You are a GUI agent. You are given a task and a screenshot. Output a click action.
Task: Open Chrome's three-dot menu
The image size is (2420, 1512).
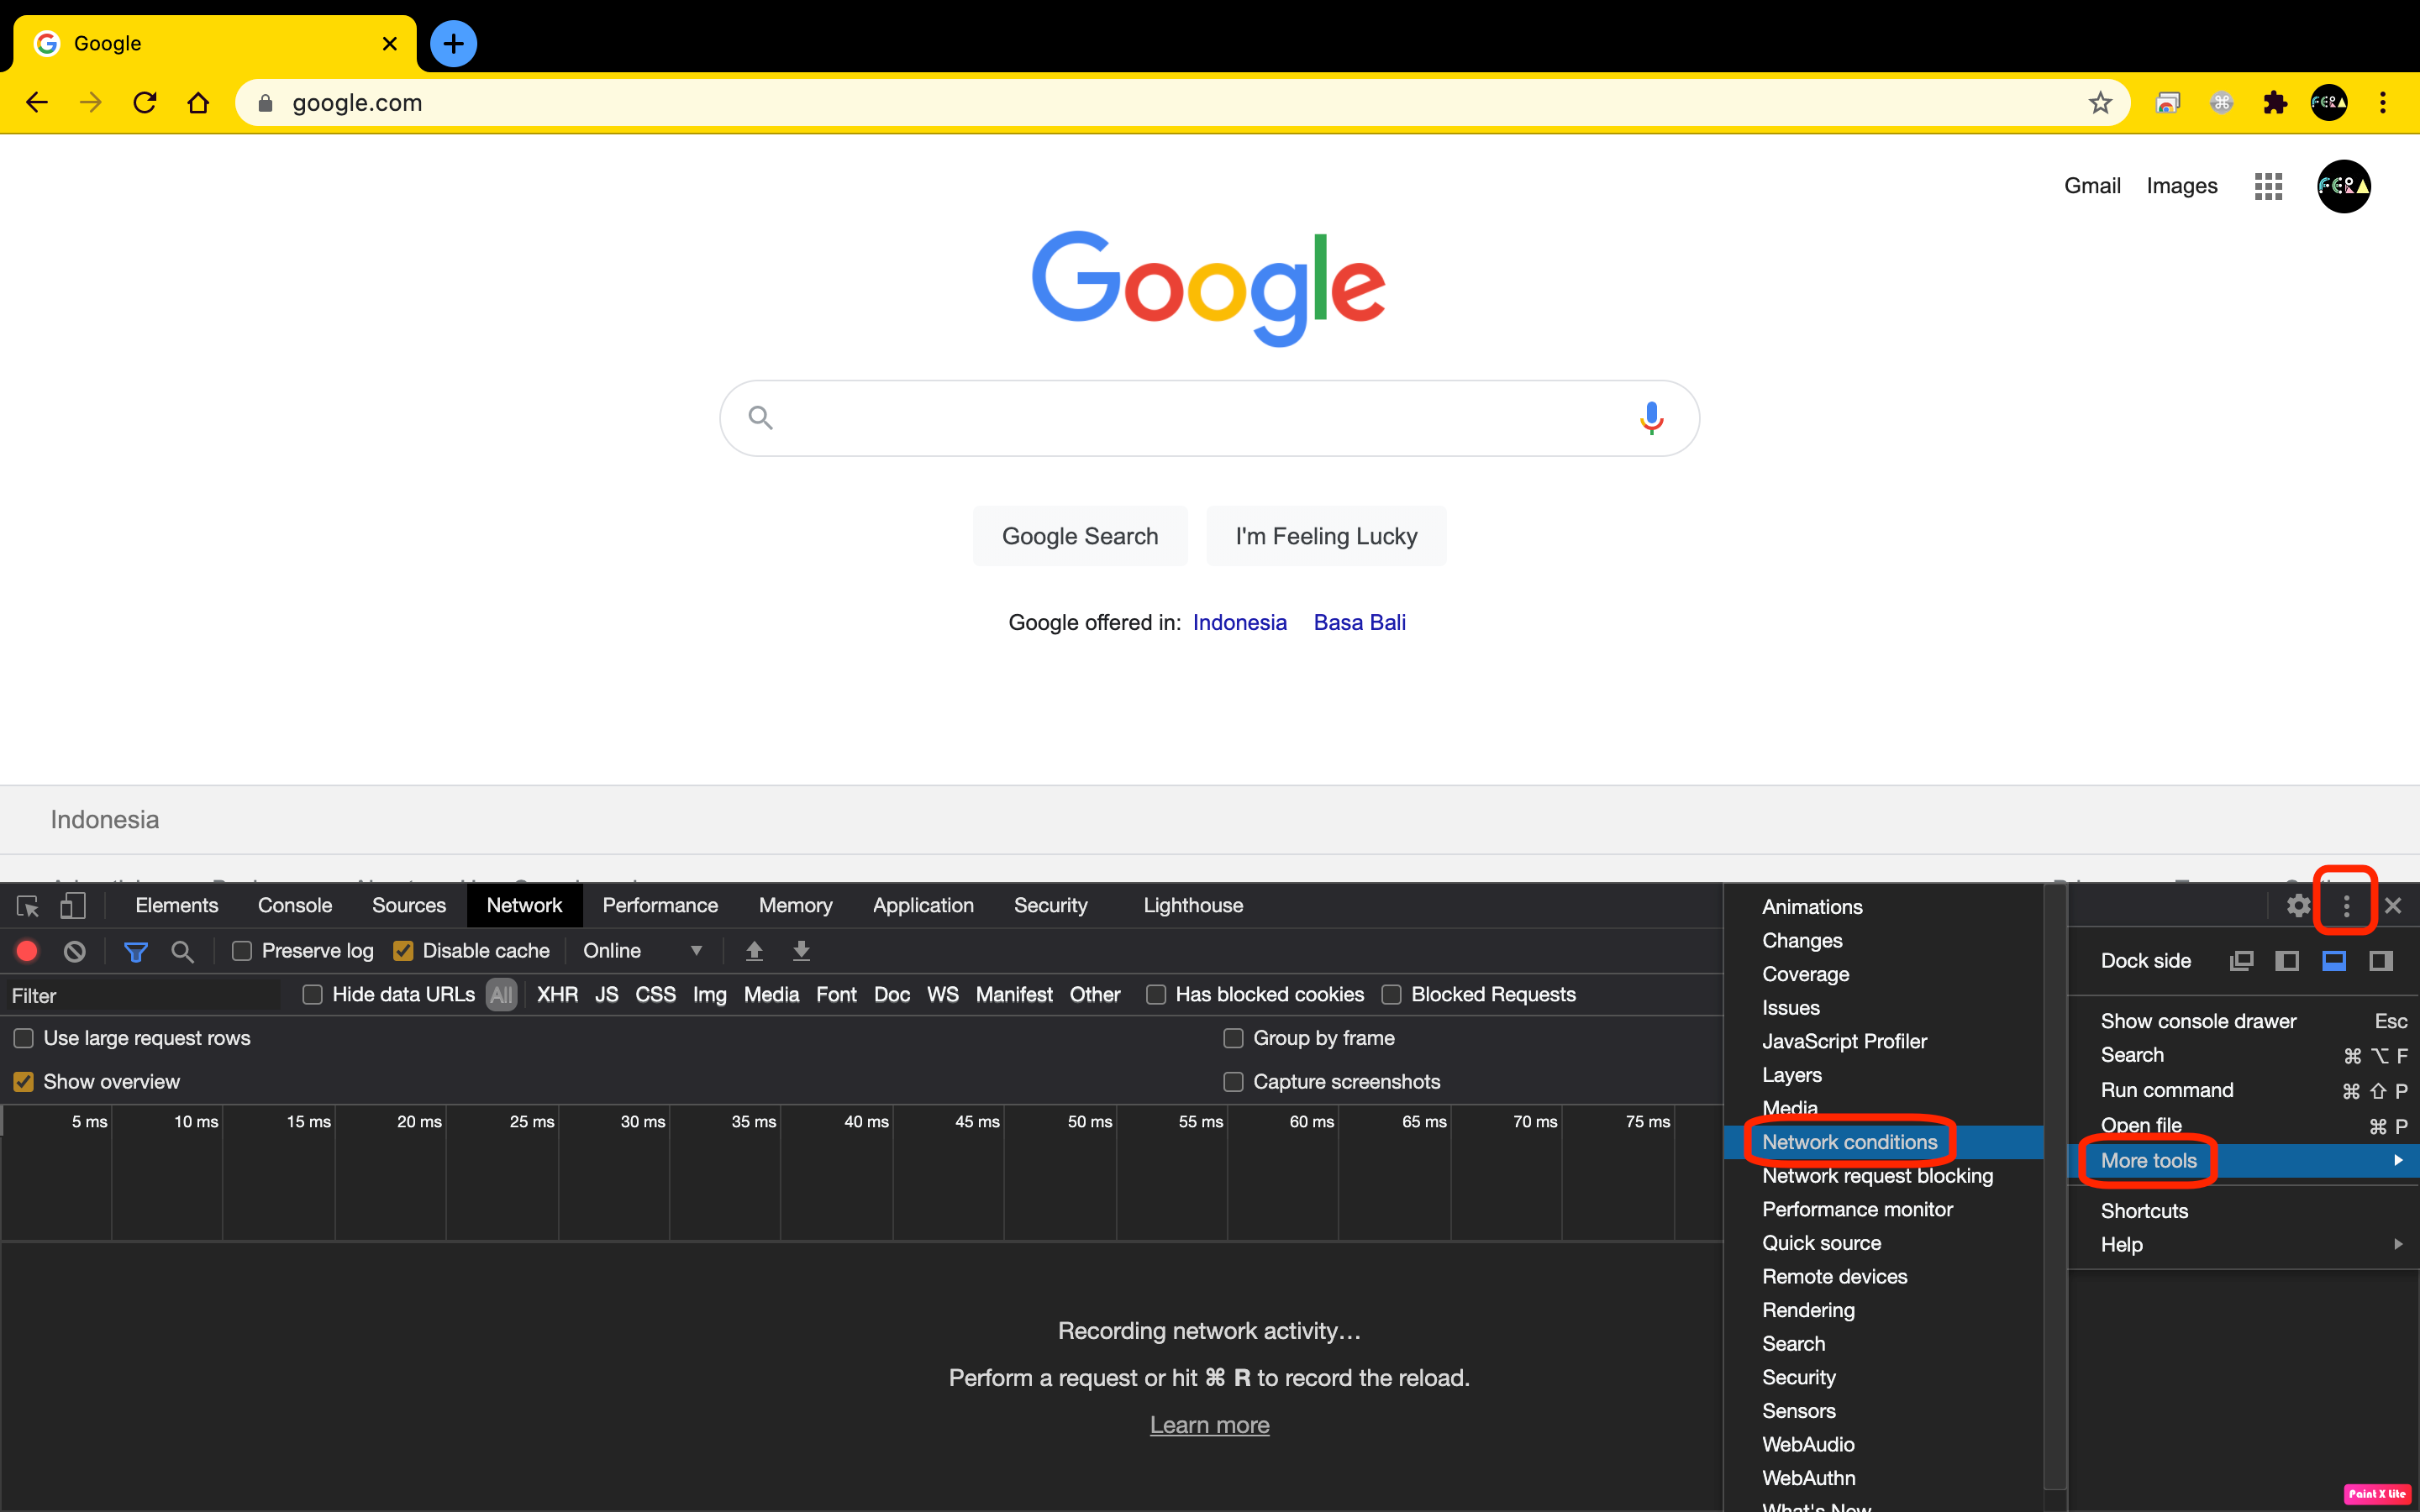(x=2383, y=103)
